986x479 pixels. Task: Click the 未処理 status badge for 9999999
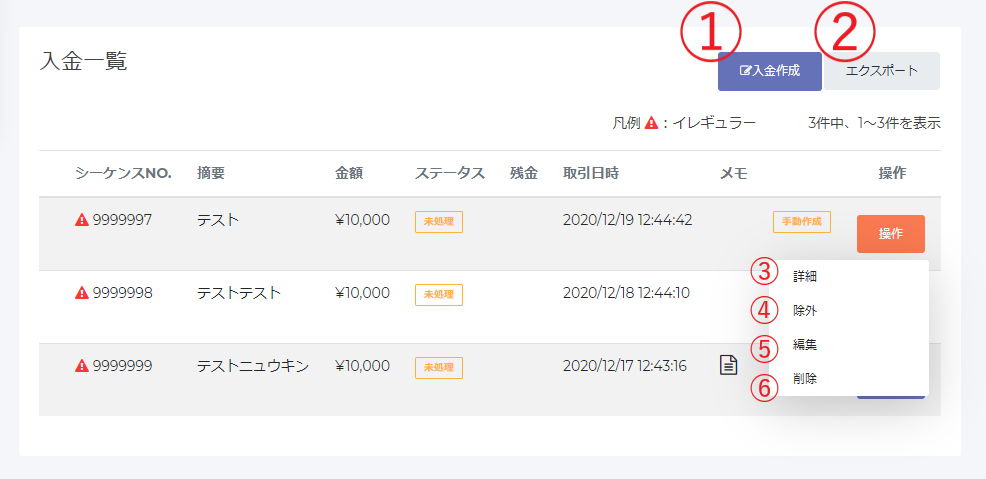(439, 368)
